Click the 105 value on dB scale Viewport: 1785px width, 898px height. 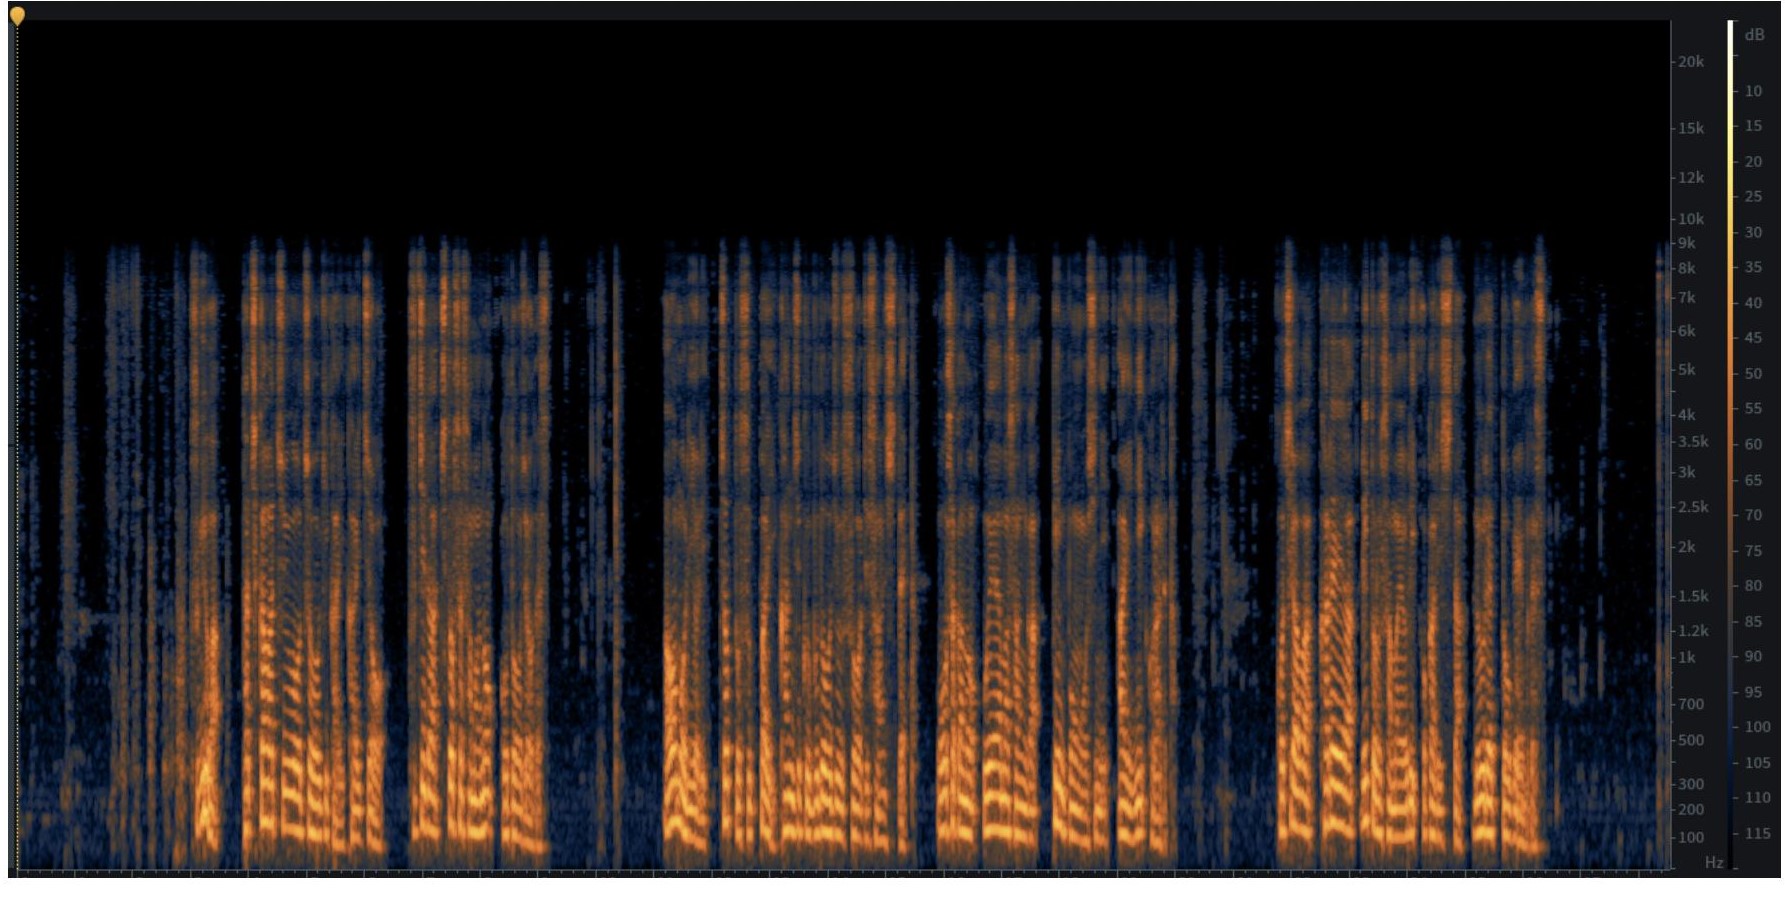[1758, 763]
